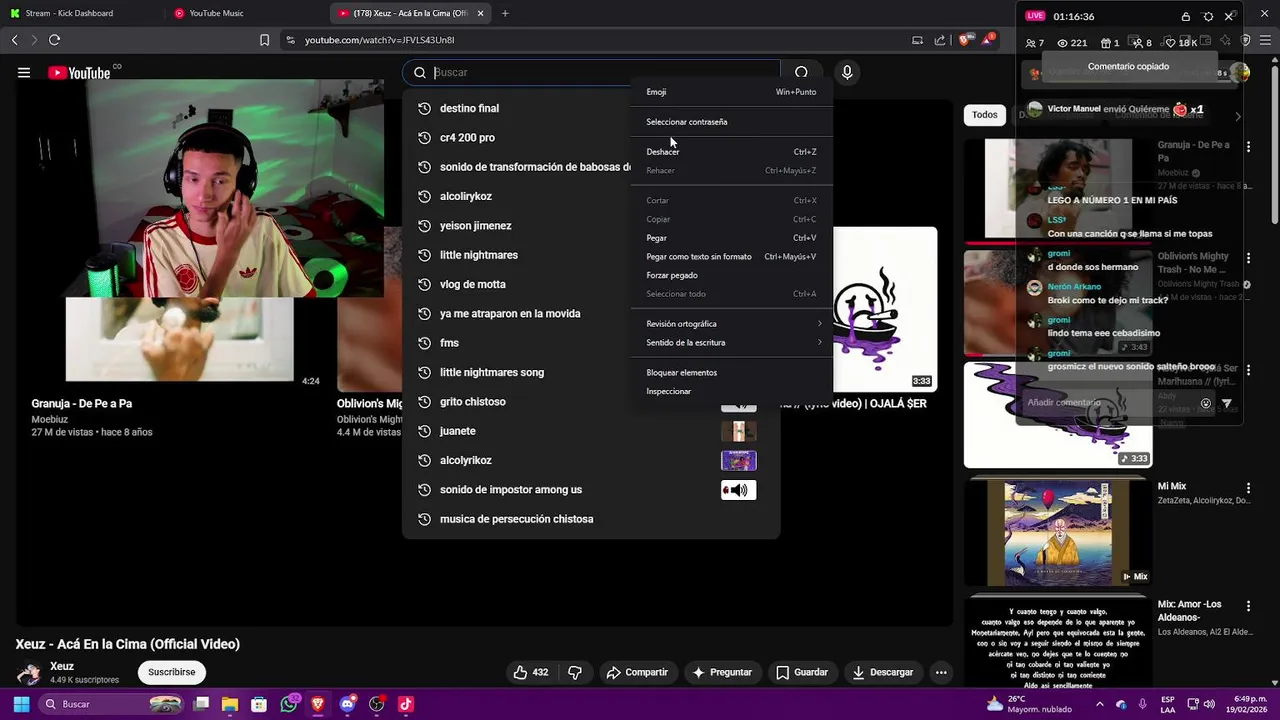Open the Windows Start menu
The width and height of the screenshot is (1280, 720).
click(21, 704)
